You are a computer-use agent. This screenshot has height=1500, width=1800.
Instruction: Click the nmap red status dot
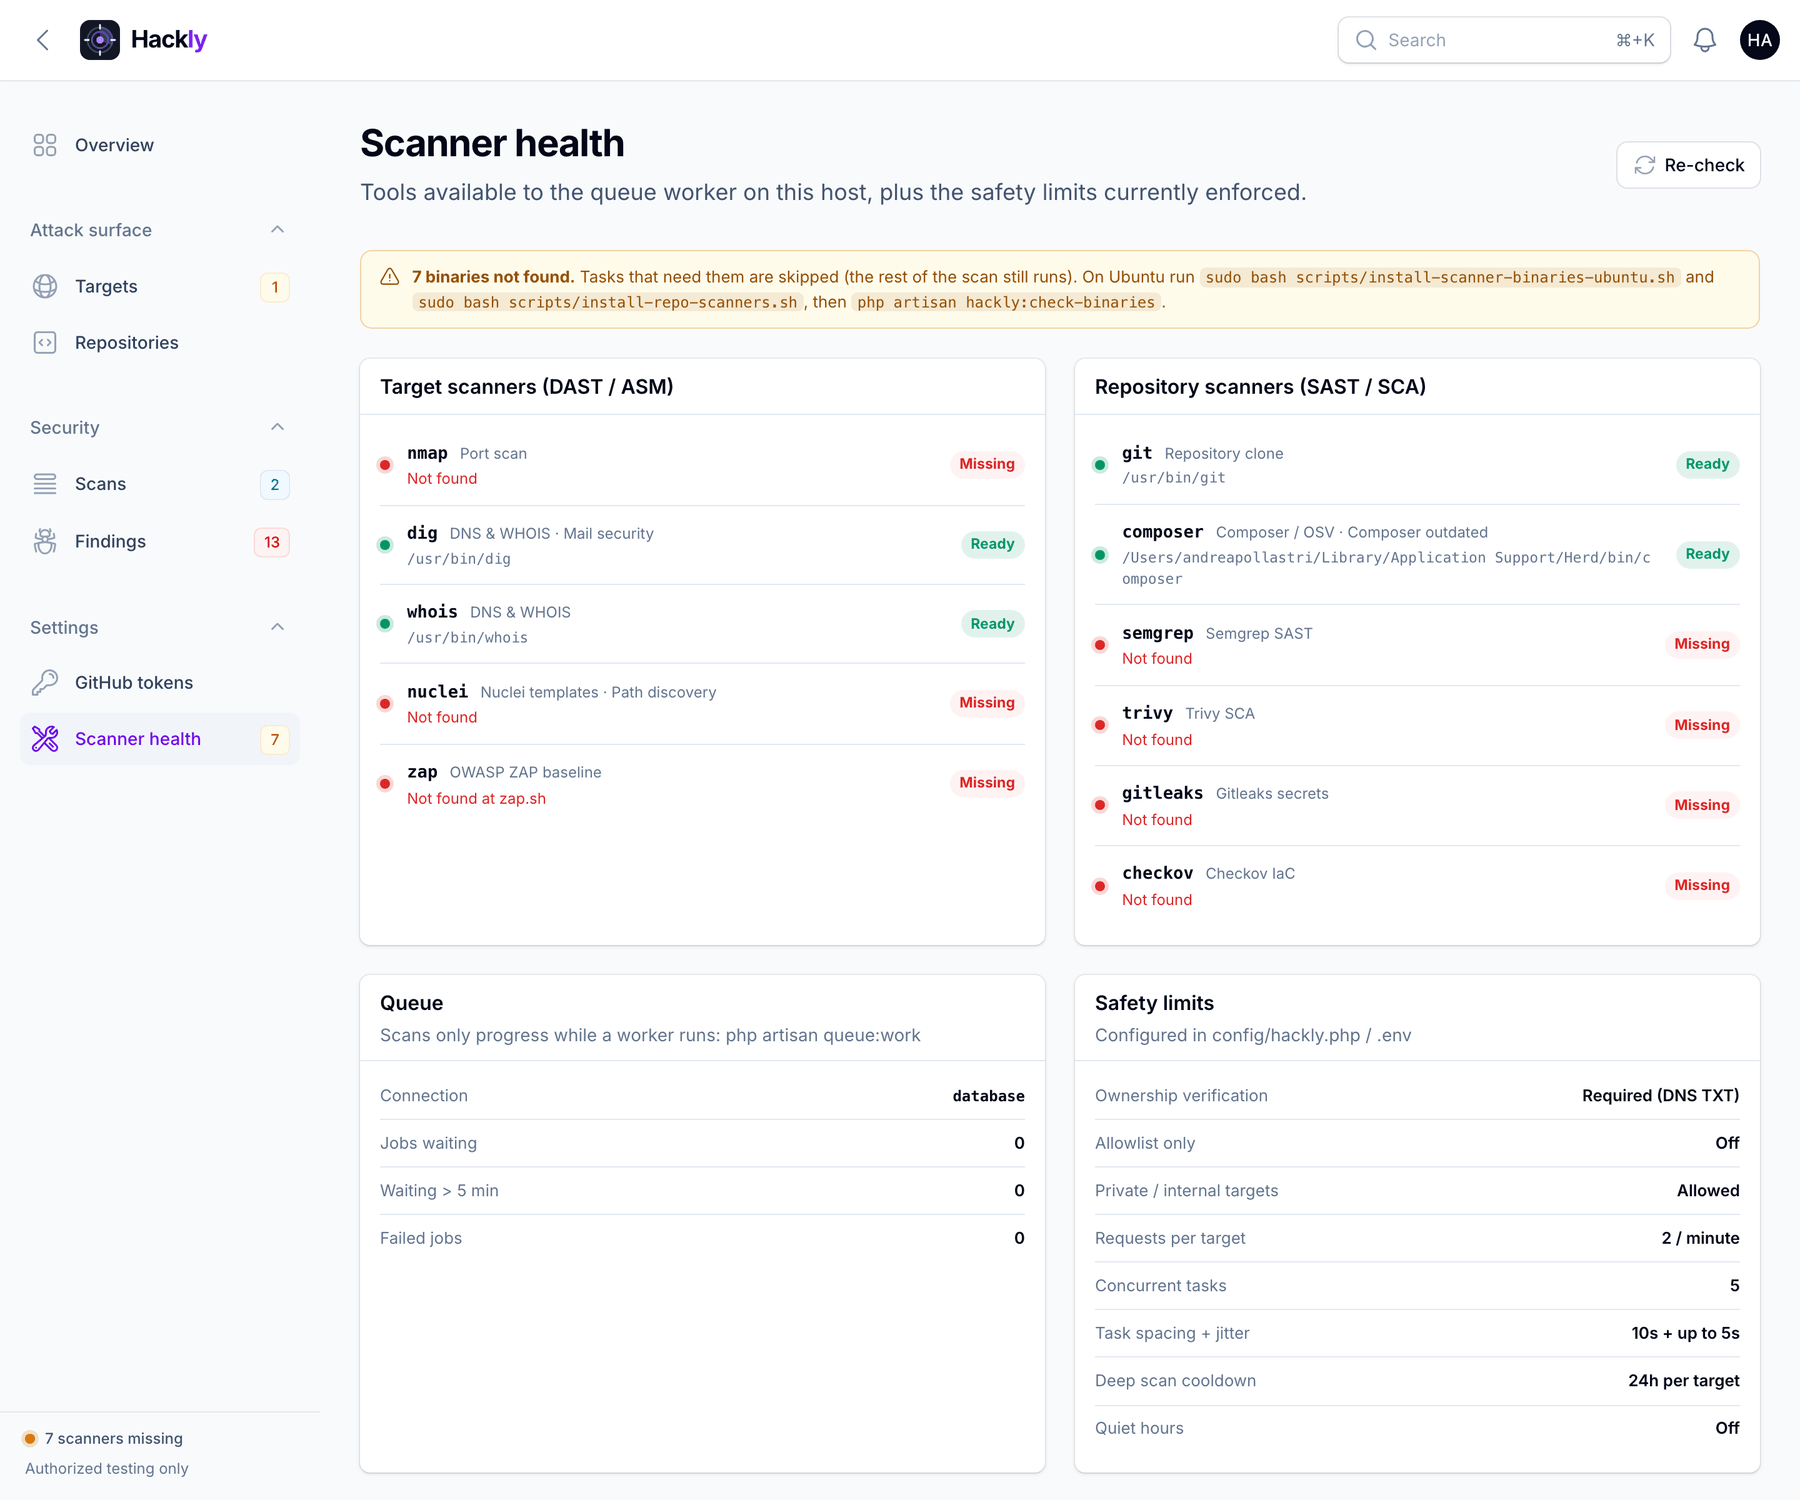[x=385, y=465]
